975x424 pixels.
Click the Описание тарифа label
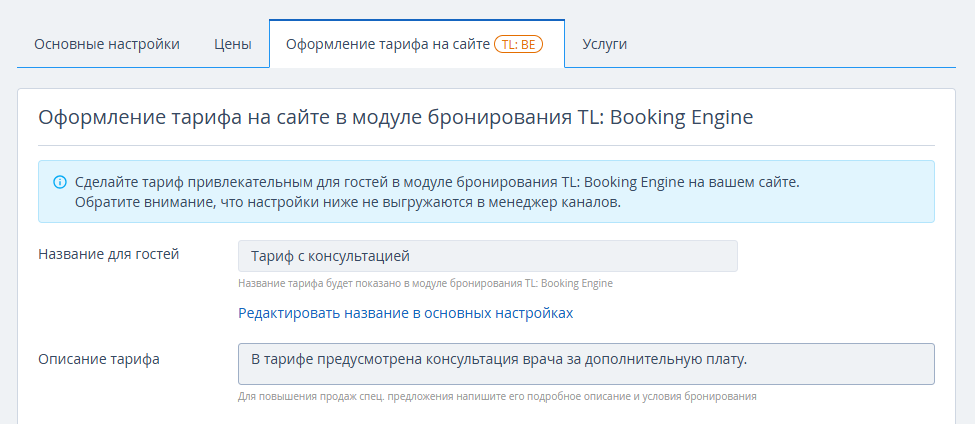pos(99,359)
